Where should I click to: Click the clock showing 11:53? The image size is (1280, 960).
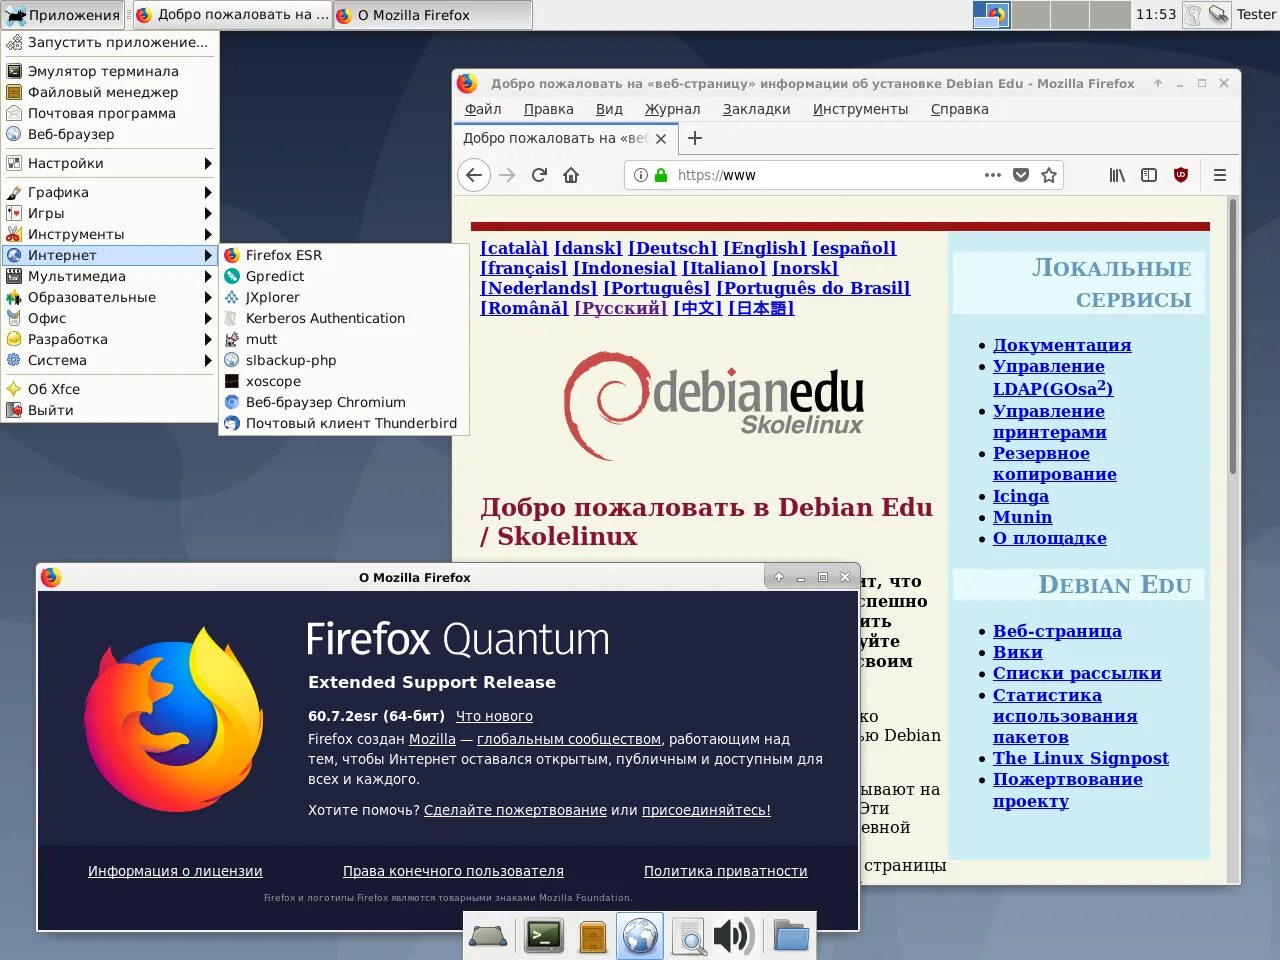[x=1155, y=14]
